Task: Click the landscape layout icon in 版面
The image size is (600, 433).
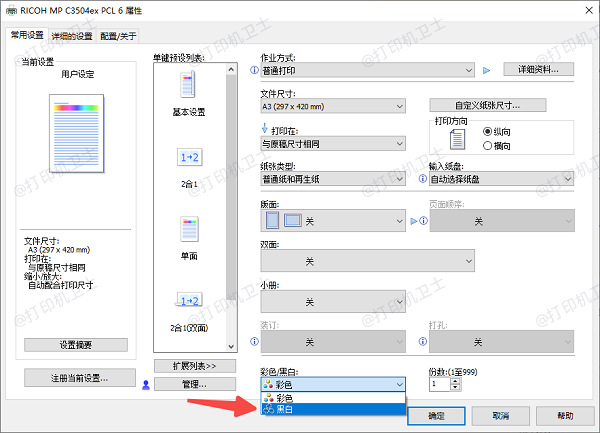Action: 293,220
